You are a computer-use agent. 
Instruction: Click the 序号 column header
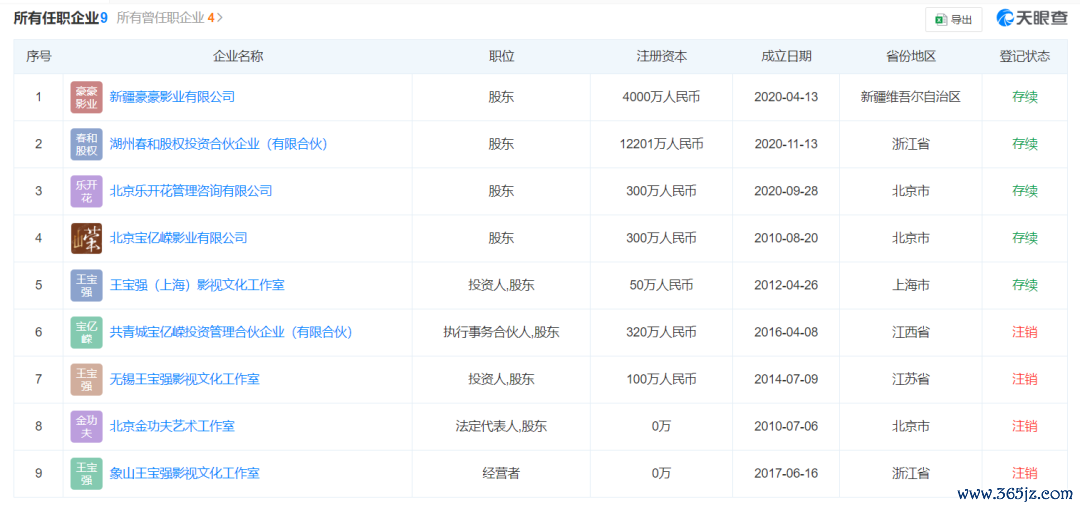click(x=39, y=56)
